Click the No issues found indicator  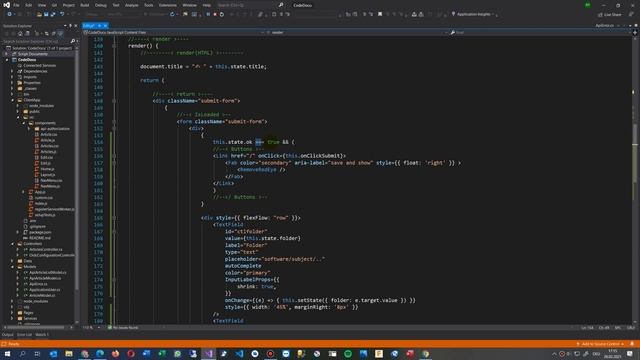123,328
